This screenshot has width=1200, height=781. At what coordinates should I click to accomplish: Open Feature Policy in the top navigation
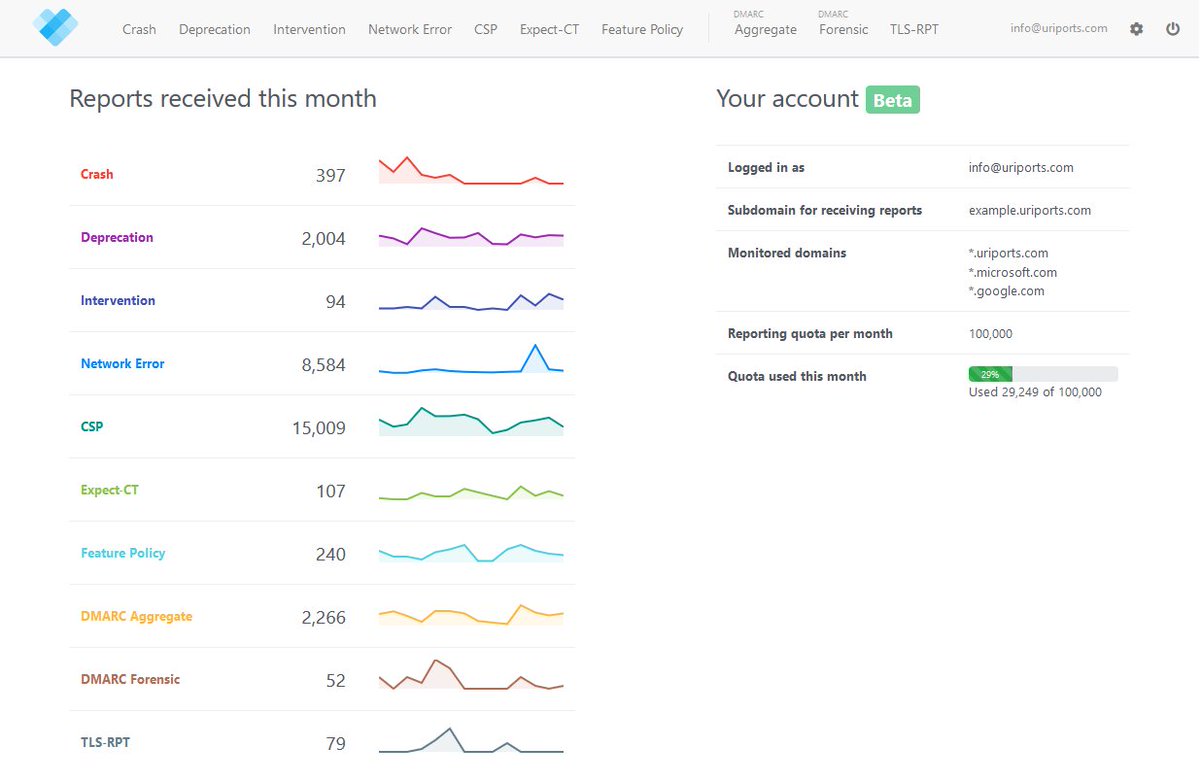[642, 29]
